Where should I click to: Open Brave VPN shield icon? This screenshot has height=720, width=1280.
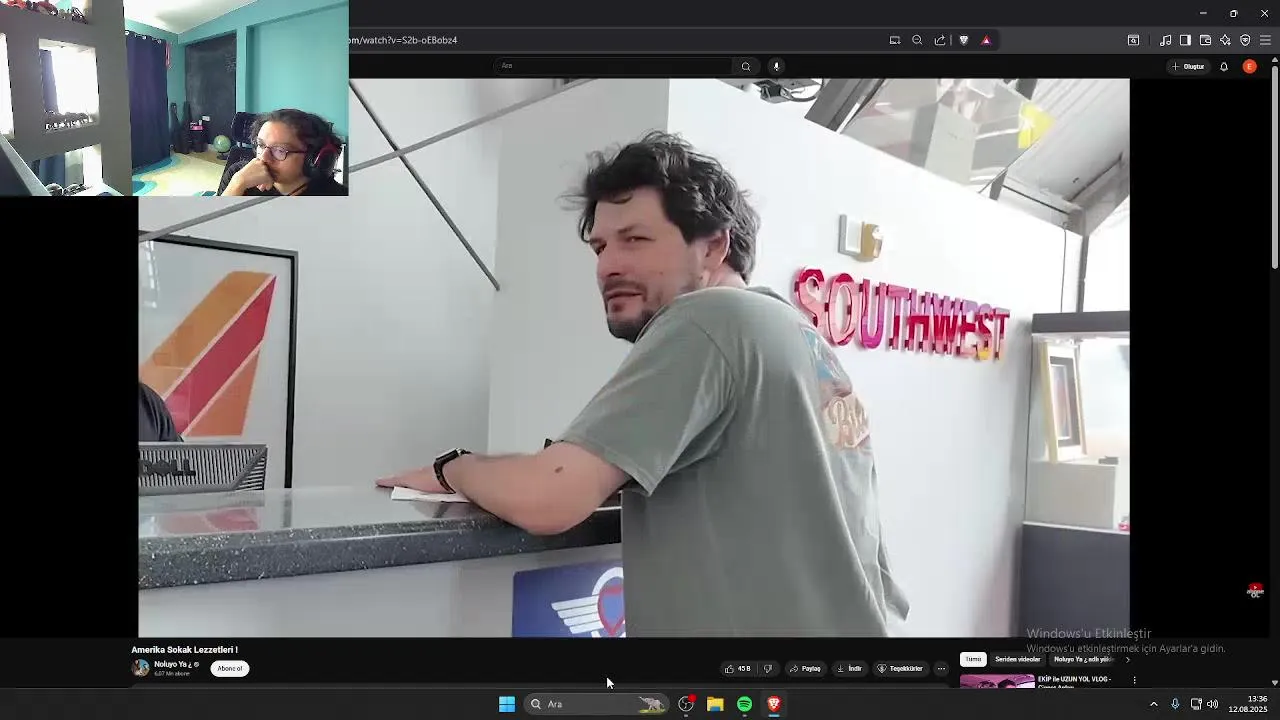[x=1245, y=40]
